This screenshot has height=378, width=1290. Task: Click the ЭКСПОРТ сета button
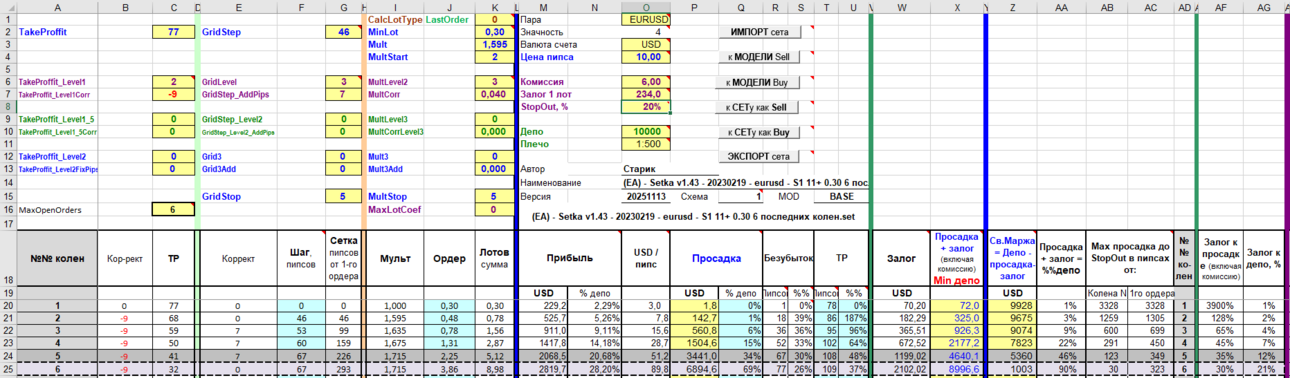[x=759, y=157]
